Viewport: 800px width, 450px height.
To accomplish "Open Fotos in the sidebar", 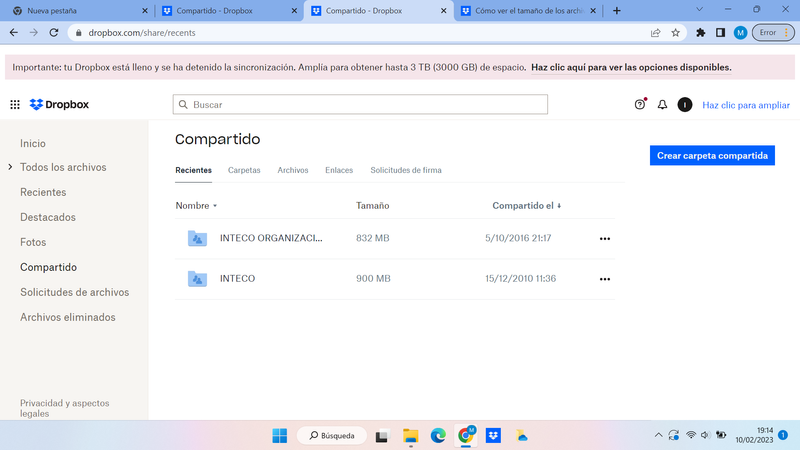I will pos(33,242).
